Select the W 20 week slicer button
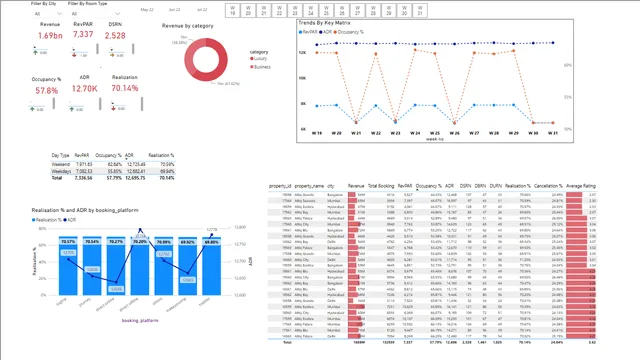This screenshot has width=640, height=360. coord(248,11)
